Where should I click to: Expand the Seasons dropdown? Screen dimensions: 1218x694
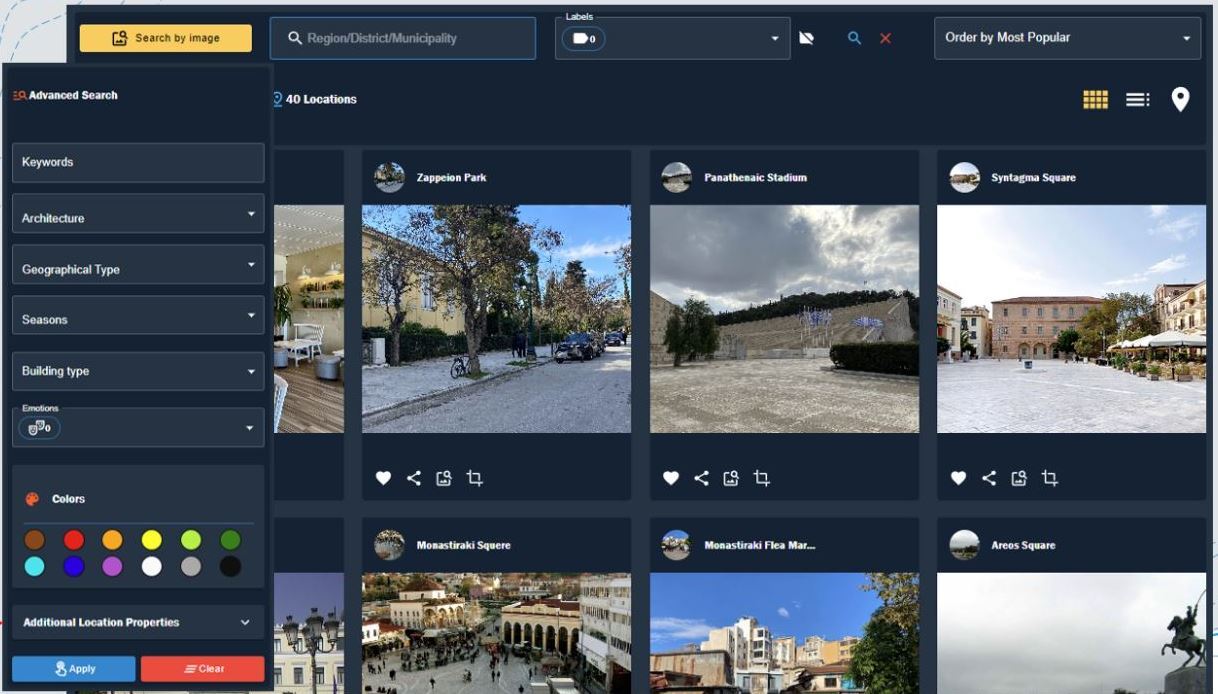(x=138, y=315)
